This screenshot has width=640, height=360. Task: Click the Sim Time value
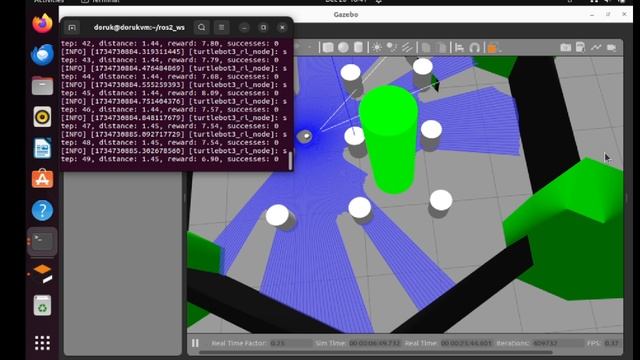click(x=375, y=343)
